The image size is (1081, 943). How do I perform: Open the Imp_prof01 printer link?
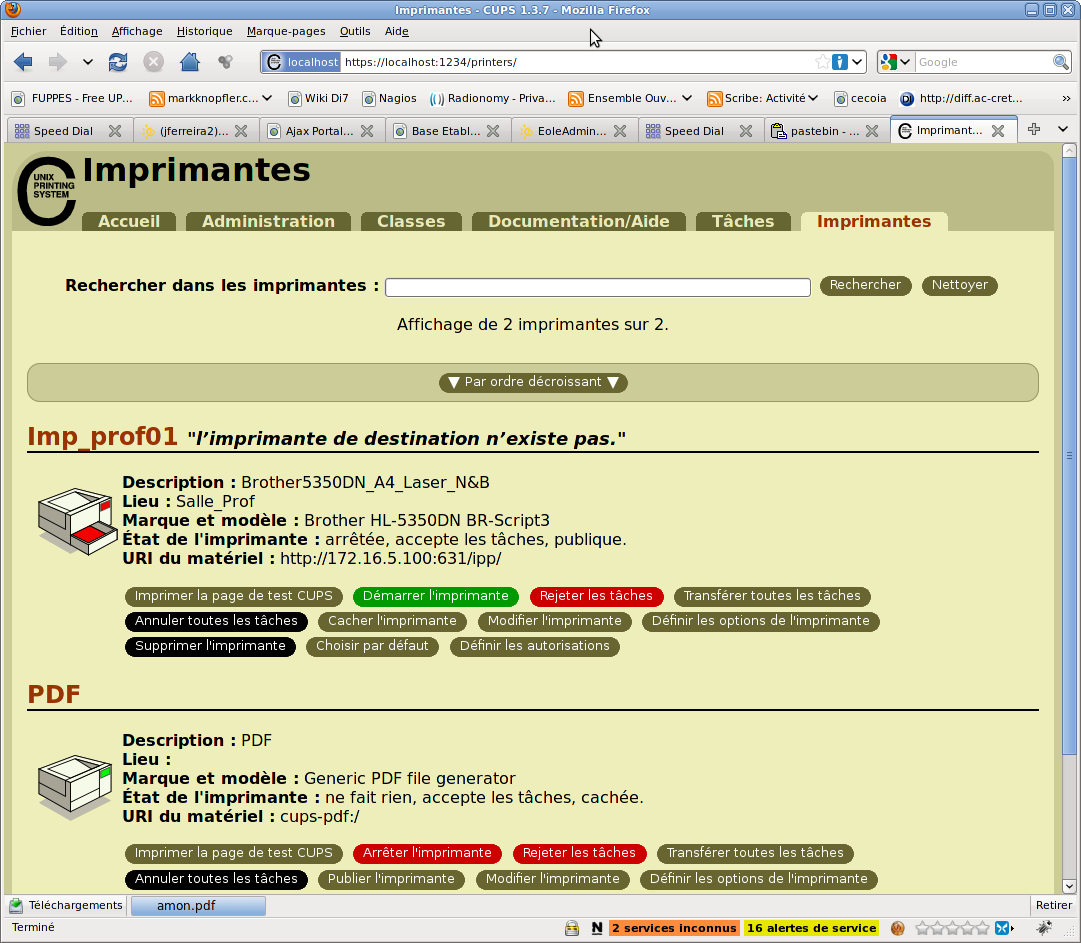click(102, 437)
